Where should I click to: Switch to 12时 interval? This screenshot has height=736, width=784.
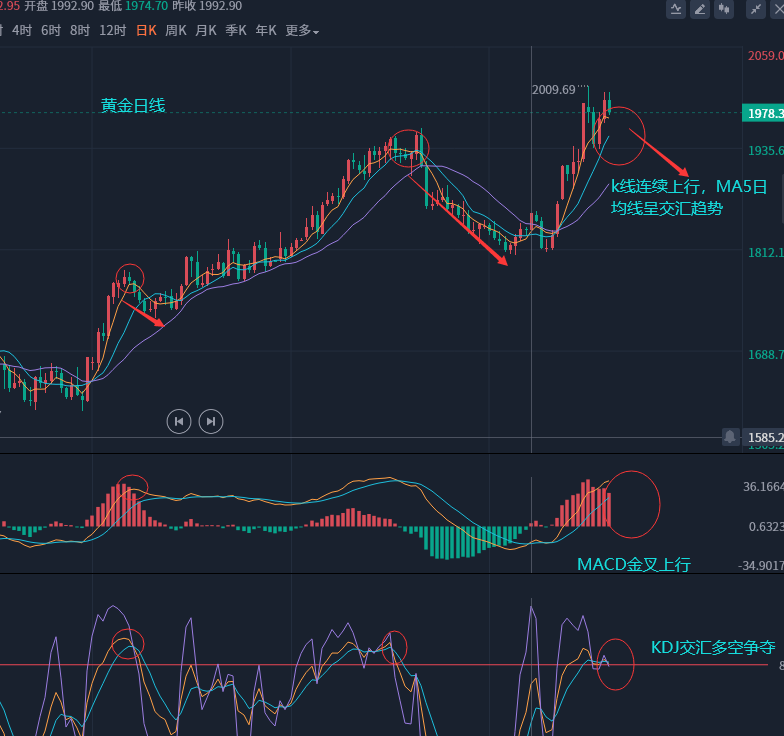(112, 31)
